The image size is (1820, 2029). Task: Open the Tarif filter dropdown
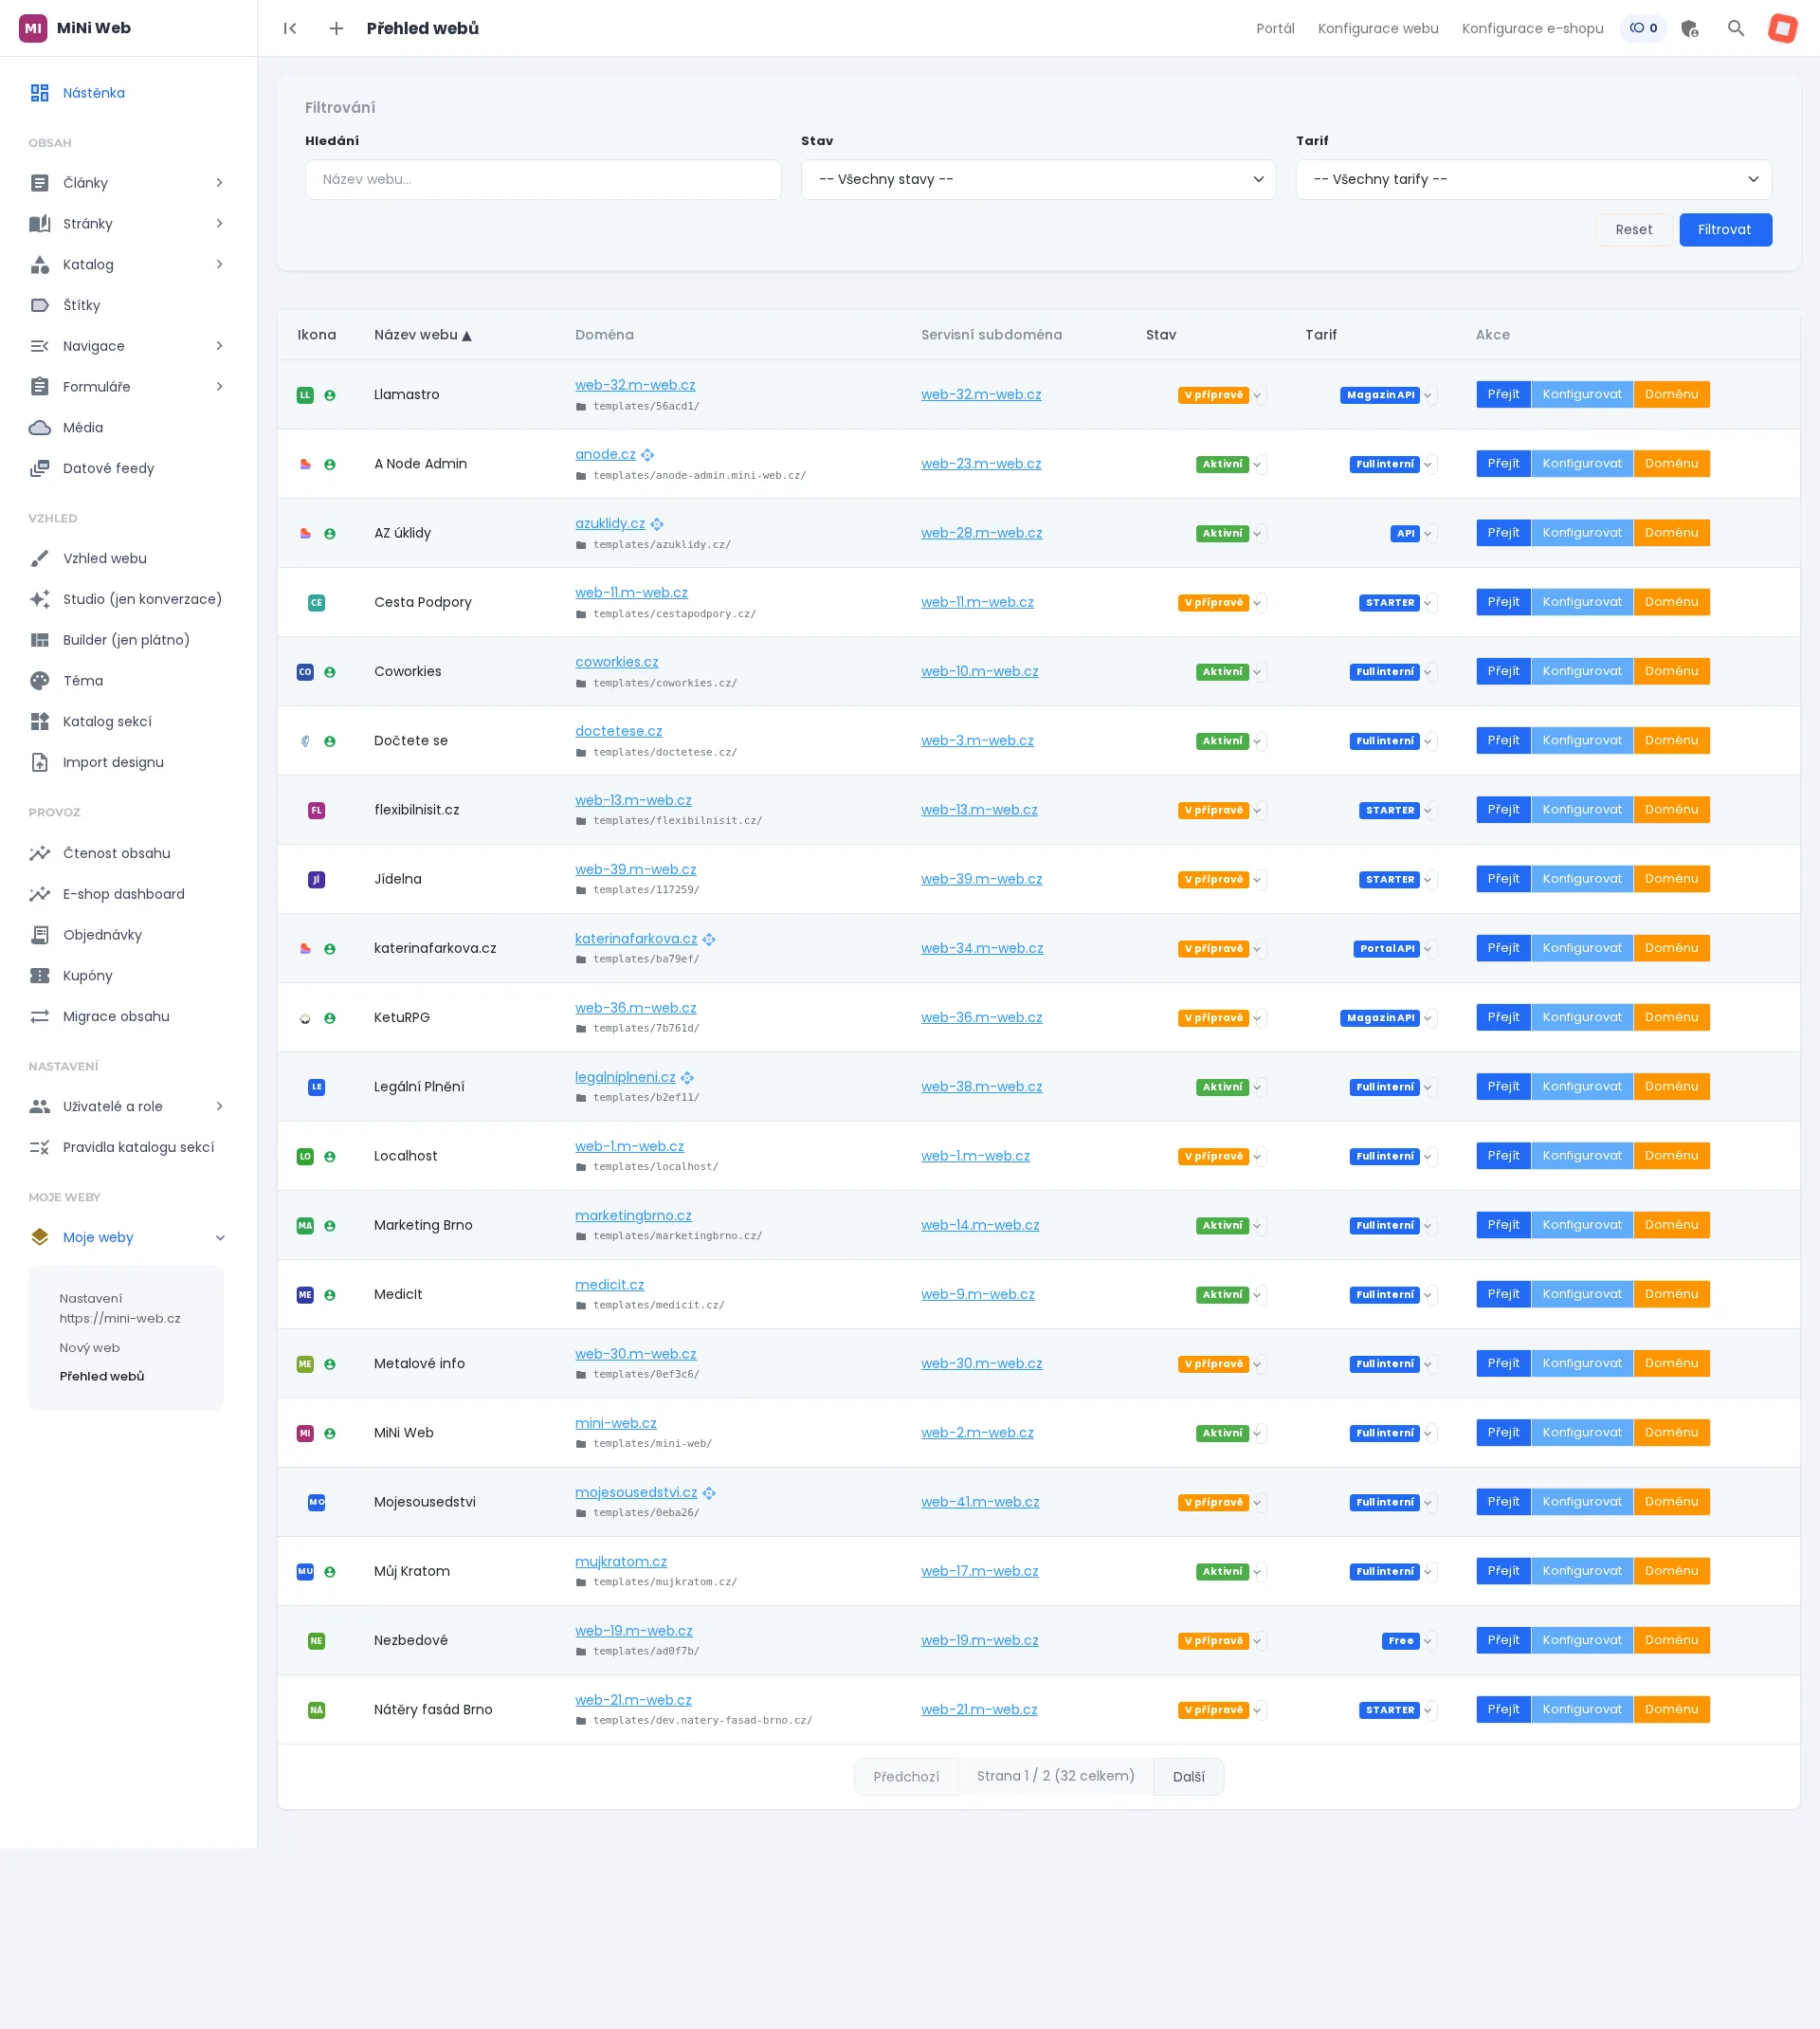coord(1533,179)
